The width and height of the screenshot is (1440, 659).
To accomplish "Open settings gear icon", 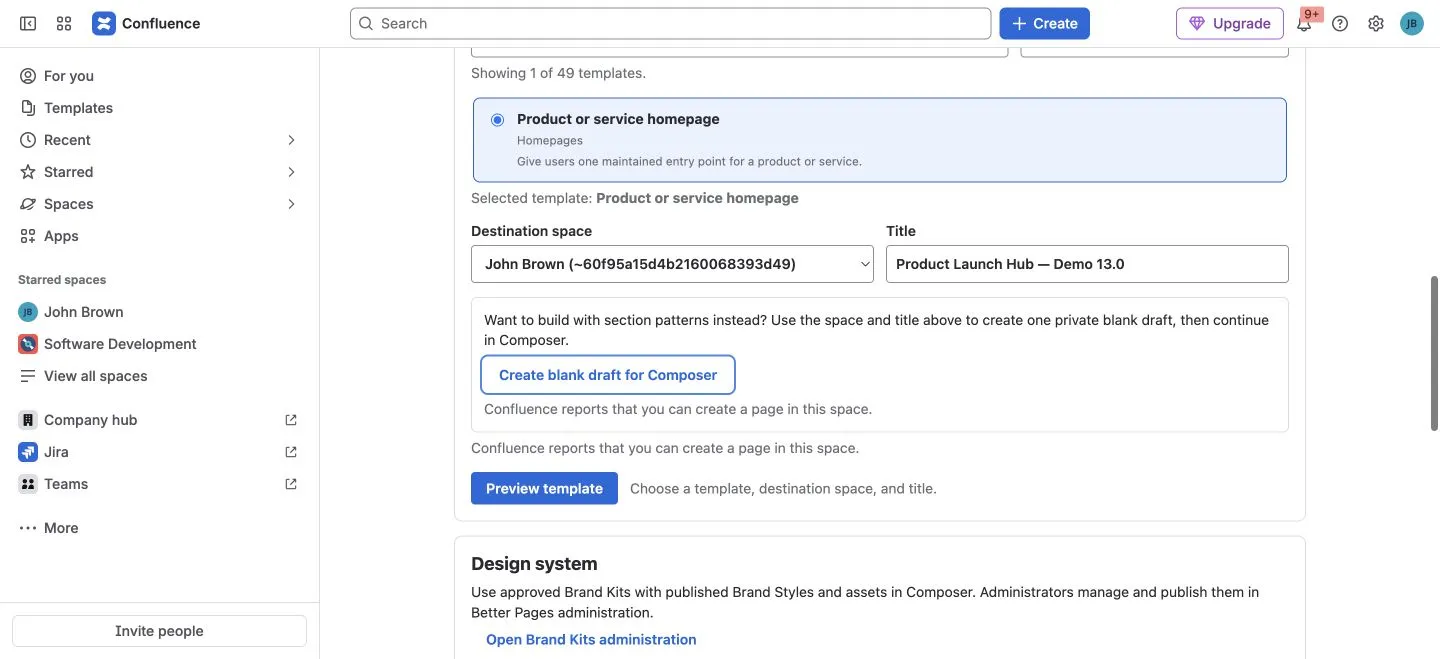I will 1376,23.
